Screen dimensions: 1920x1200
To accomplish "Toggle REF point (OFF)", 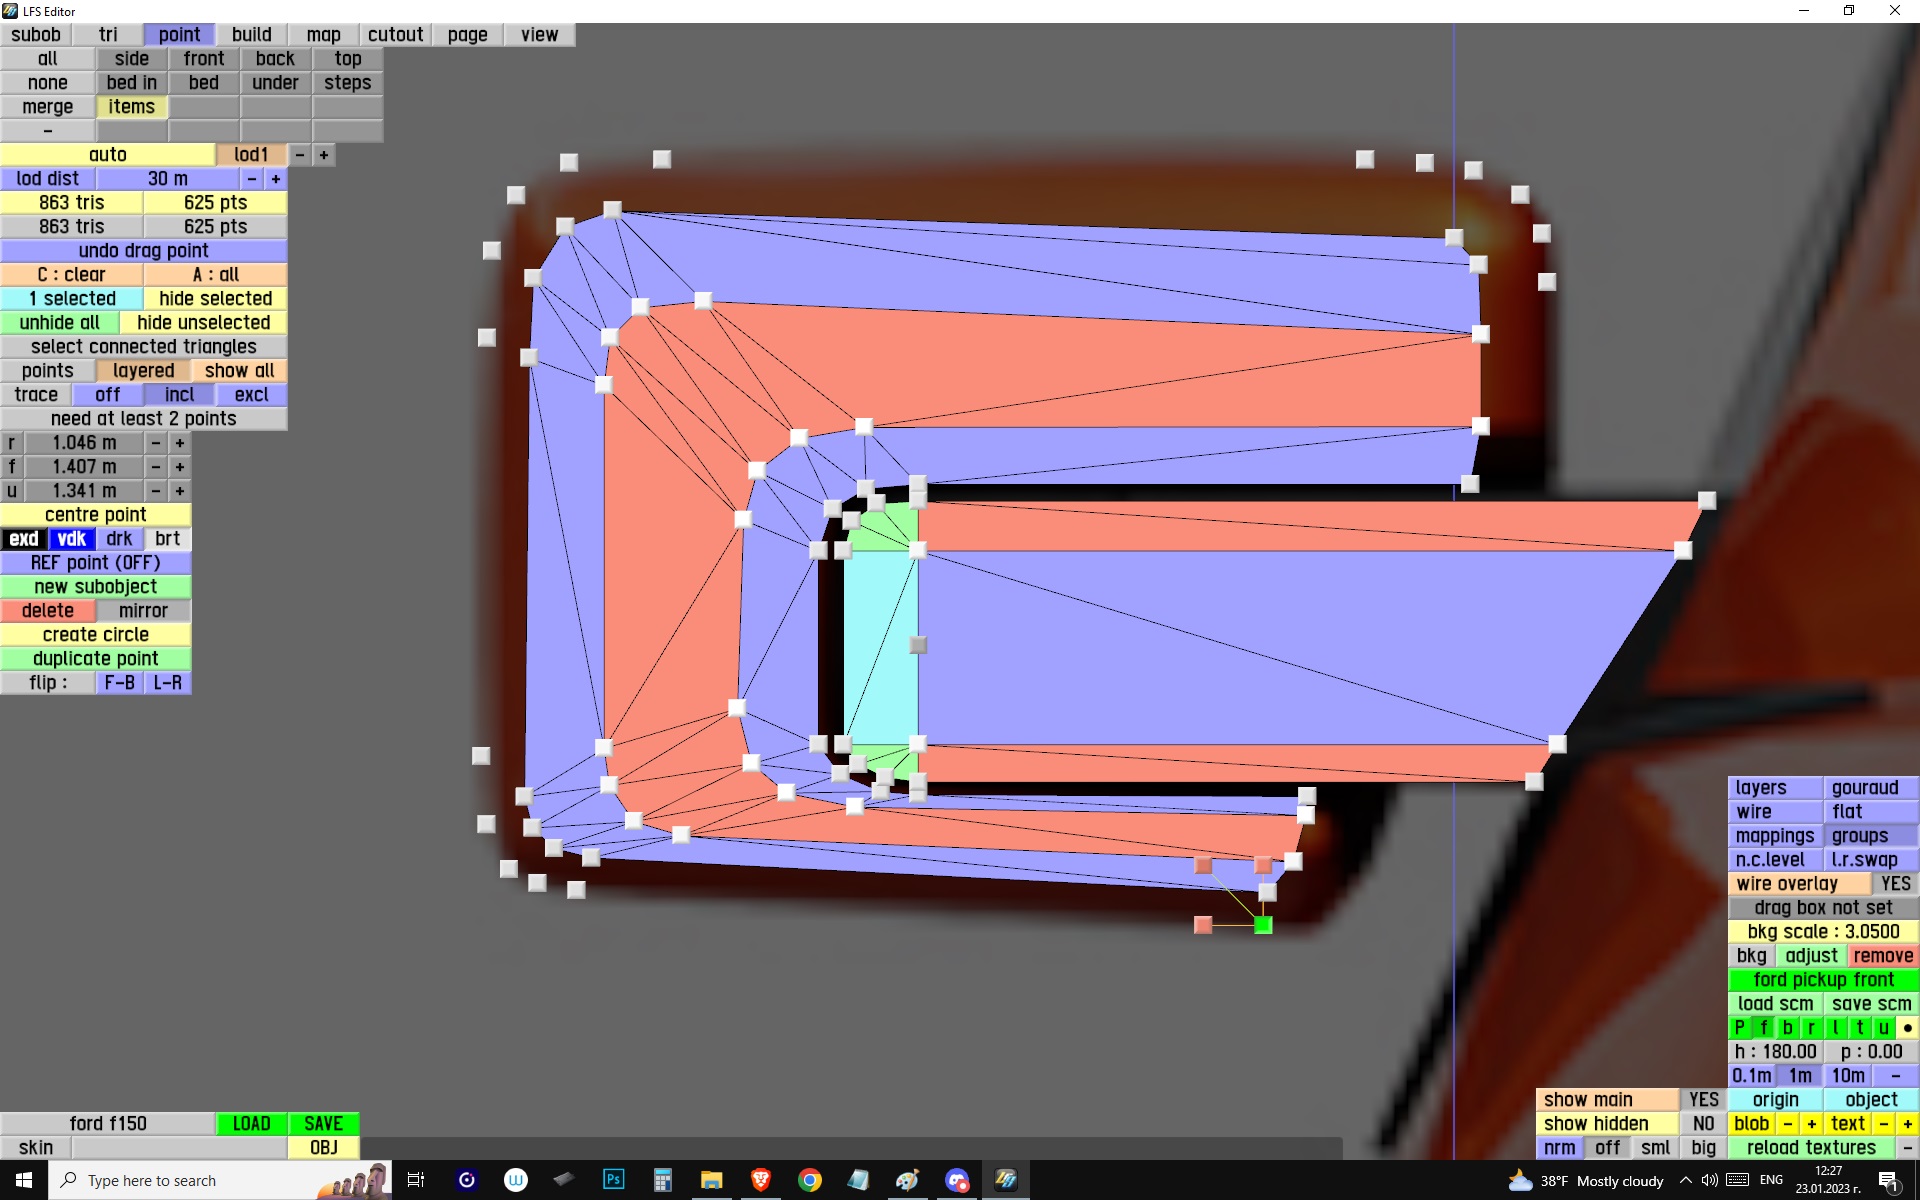I will point(95,563).
